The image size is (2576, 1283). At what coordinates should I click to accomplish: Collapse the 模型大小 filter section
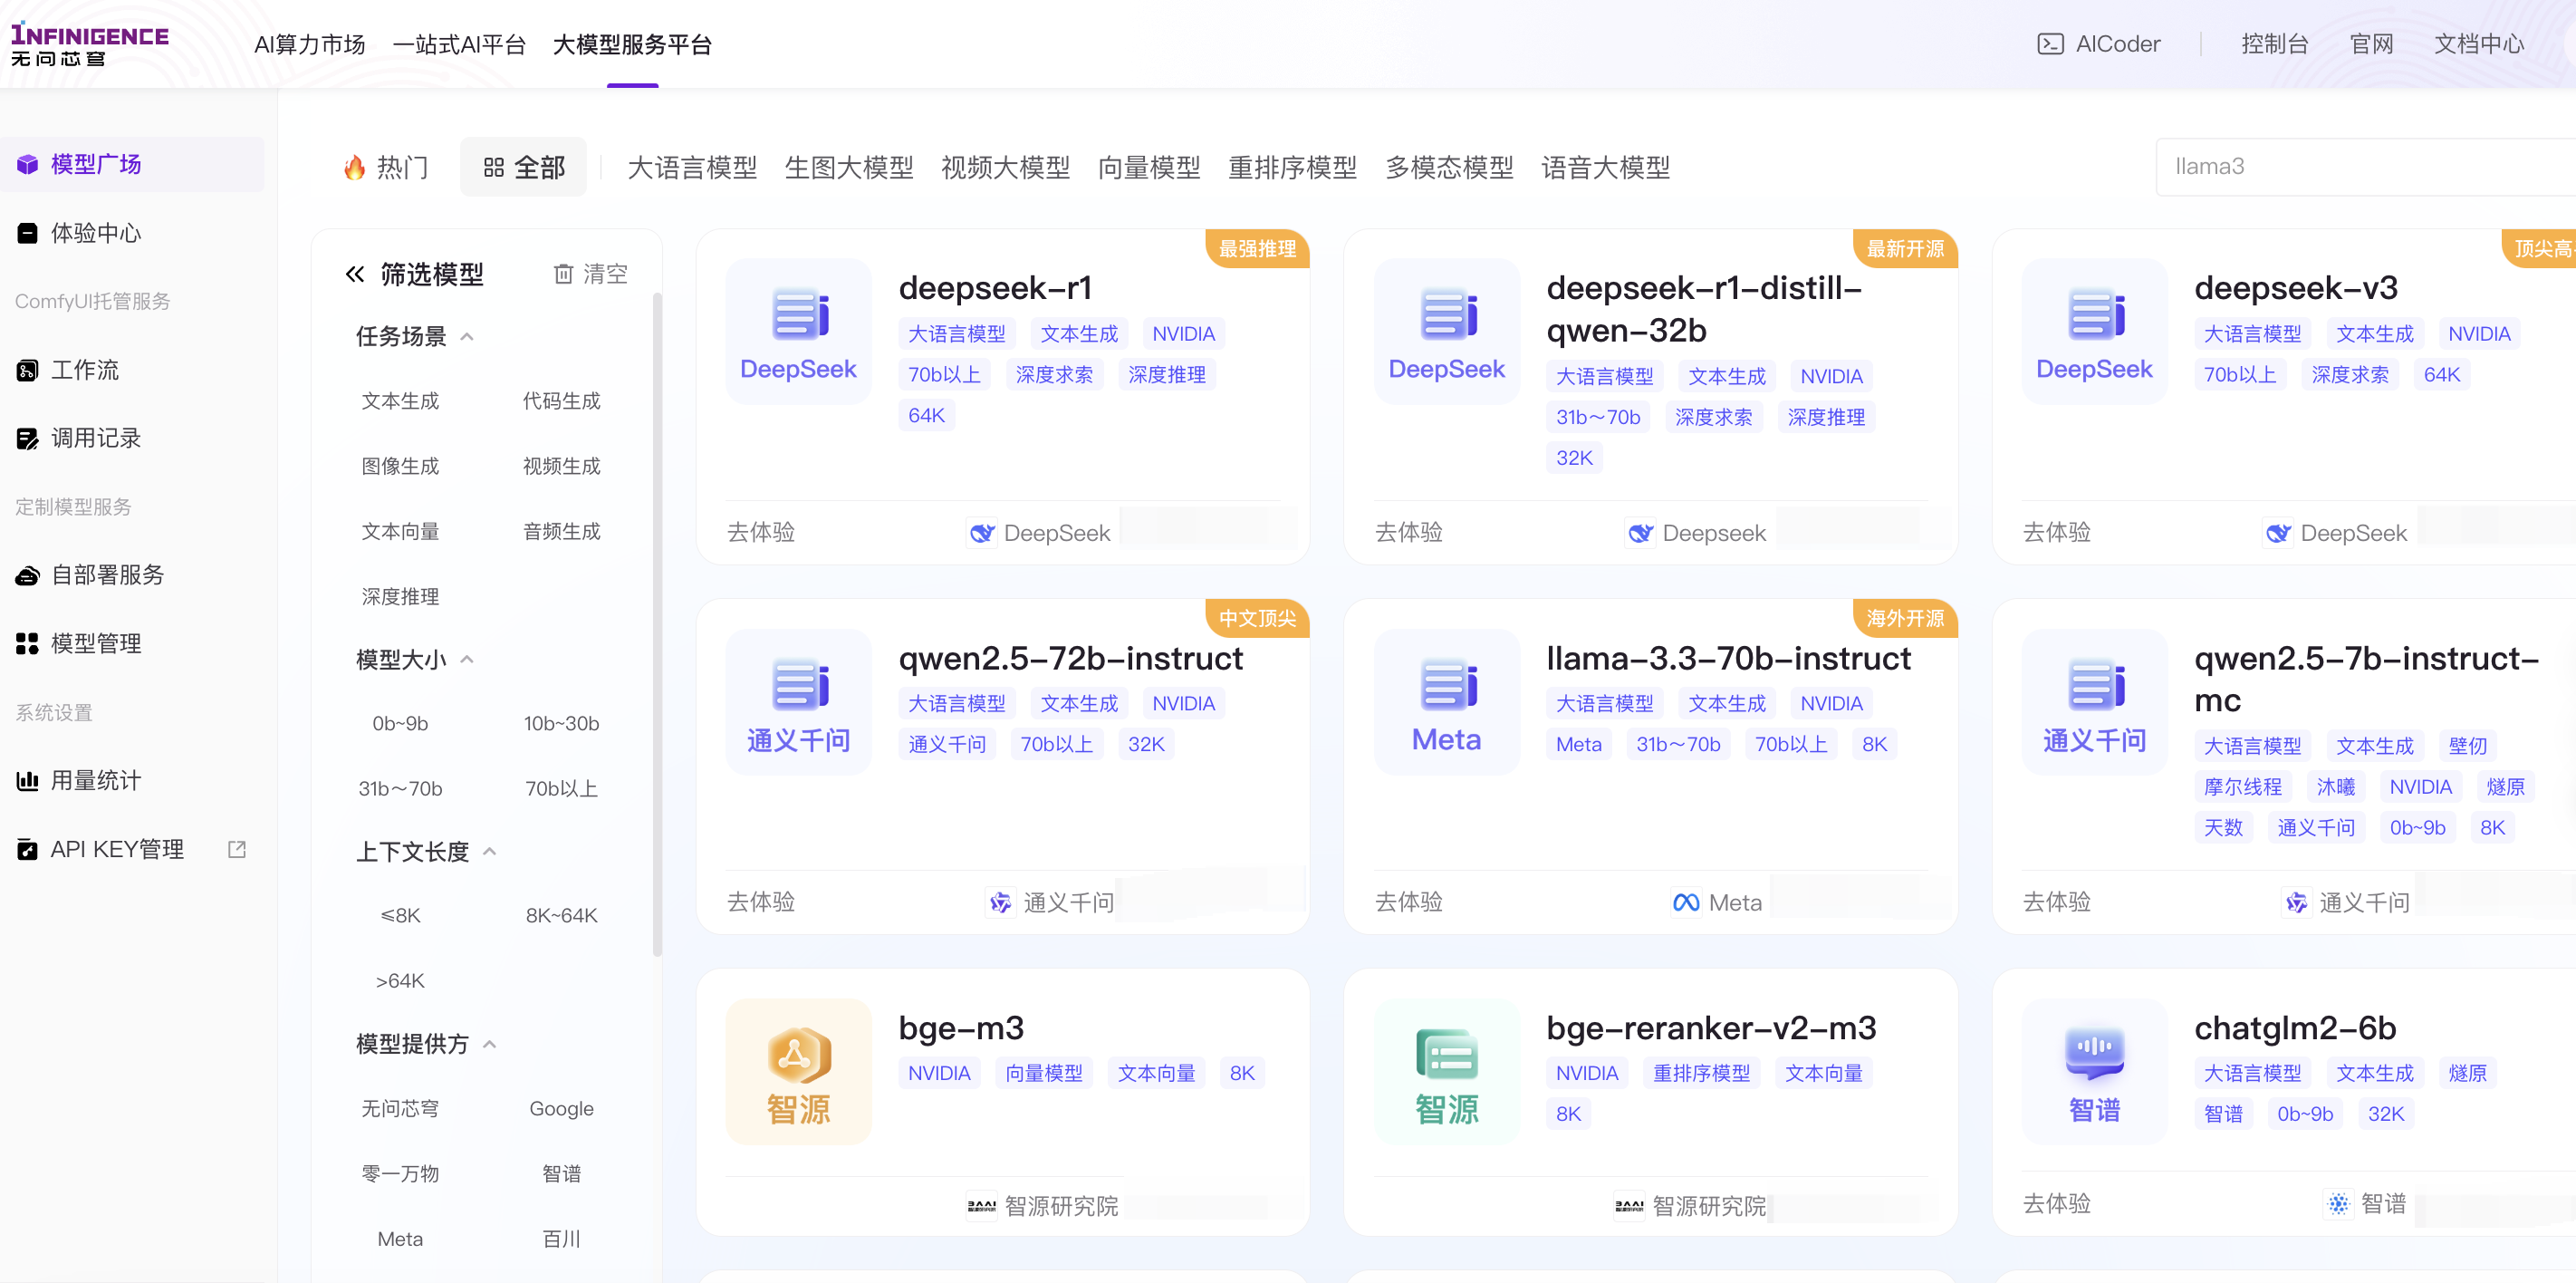[x=467, y=659]
